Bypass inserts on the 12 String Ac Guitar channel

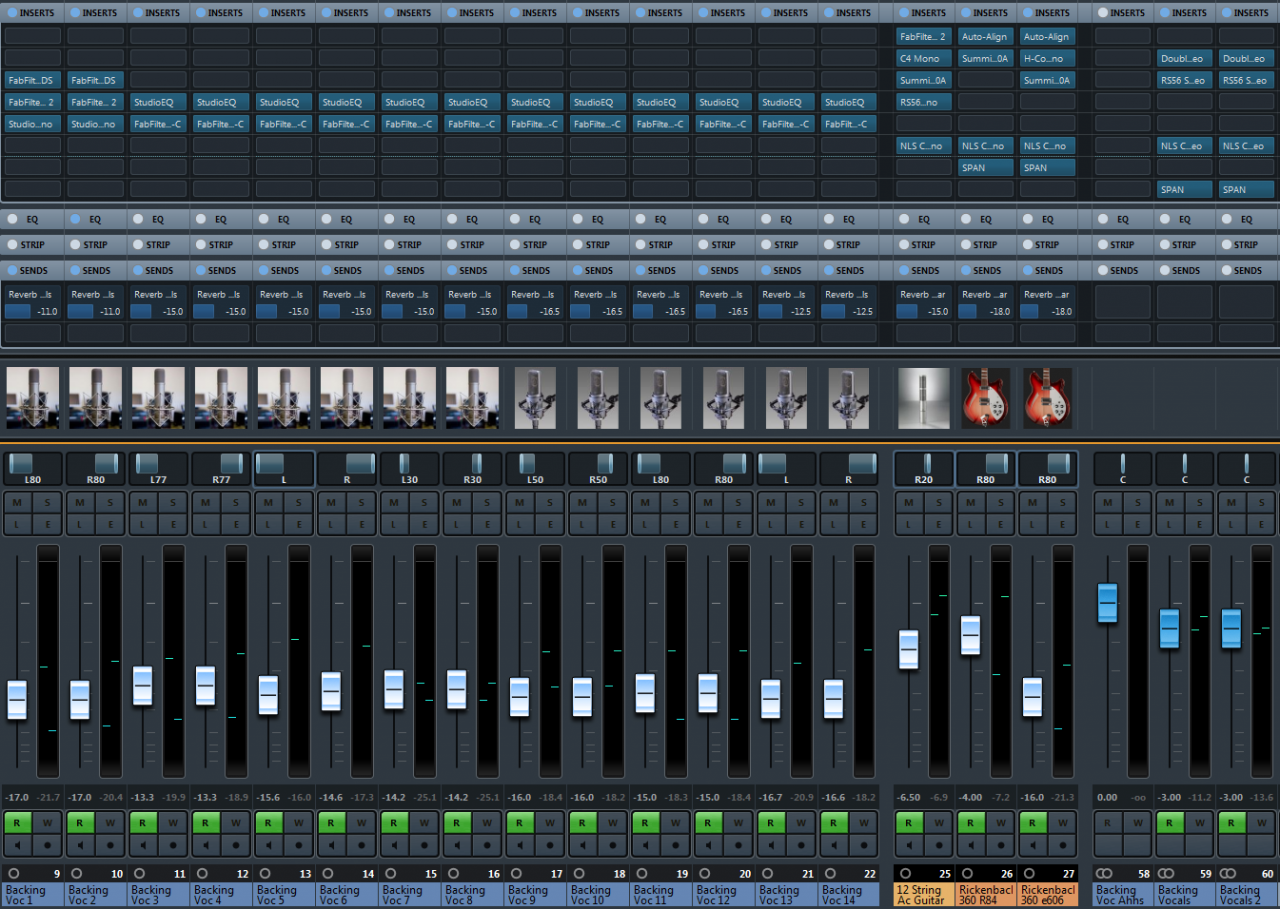(x=903, y=13)
